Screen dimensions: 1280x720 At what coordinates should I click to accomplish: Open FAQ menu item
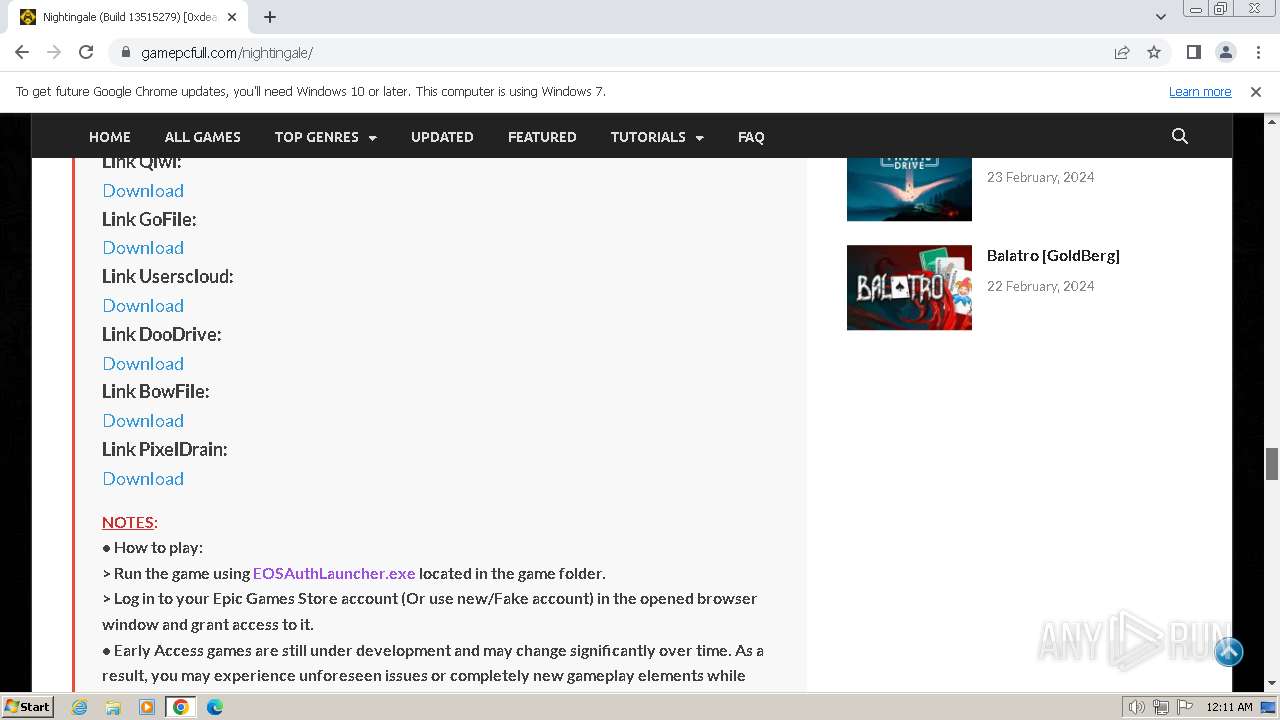point(751,137)
